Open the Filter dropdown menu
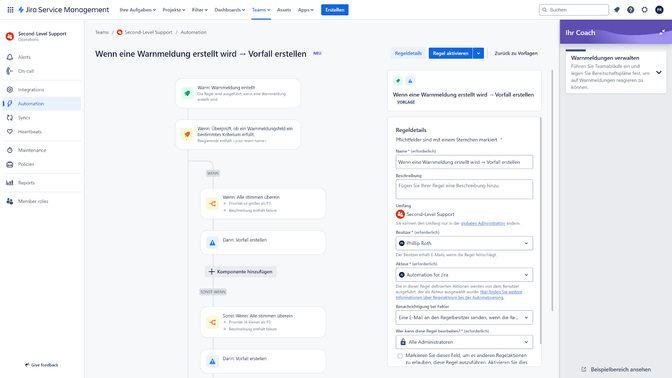The width and height of the screenshot is (672, 378). (200, 10)
